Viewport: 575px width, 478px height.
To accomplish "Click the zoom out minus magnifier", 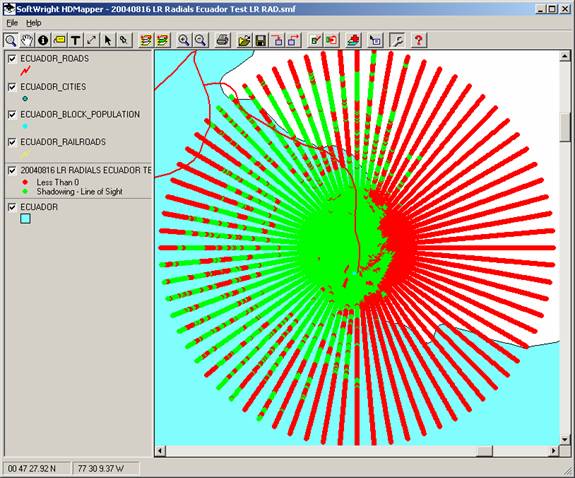I will tap(200, 40).
